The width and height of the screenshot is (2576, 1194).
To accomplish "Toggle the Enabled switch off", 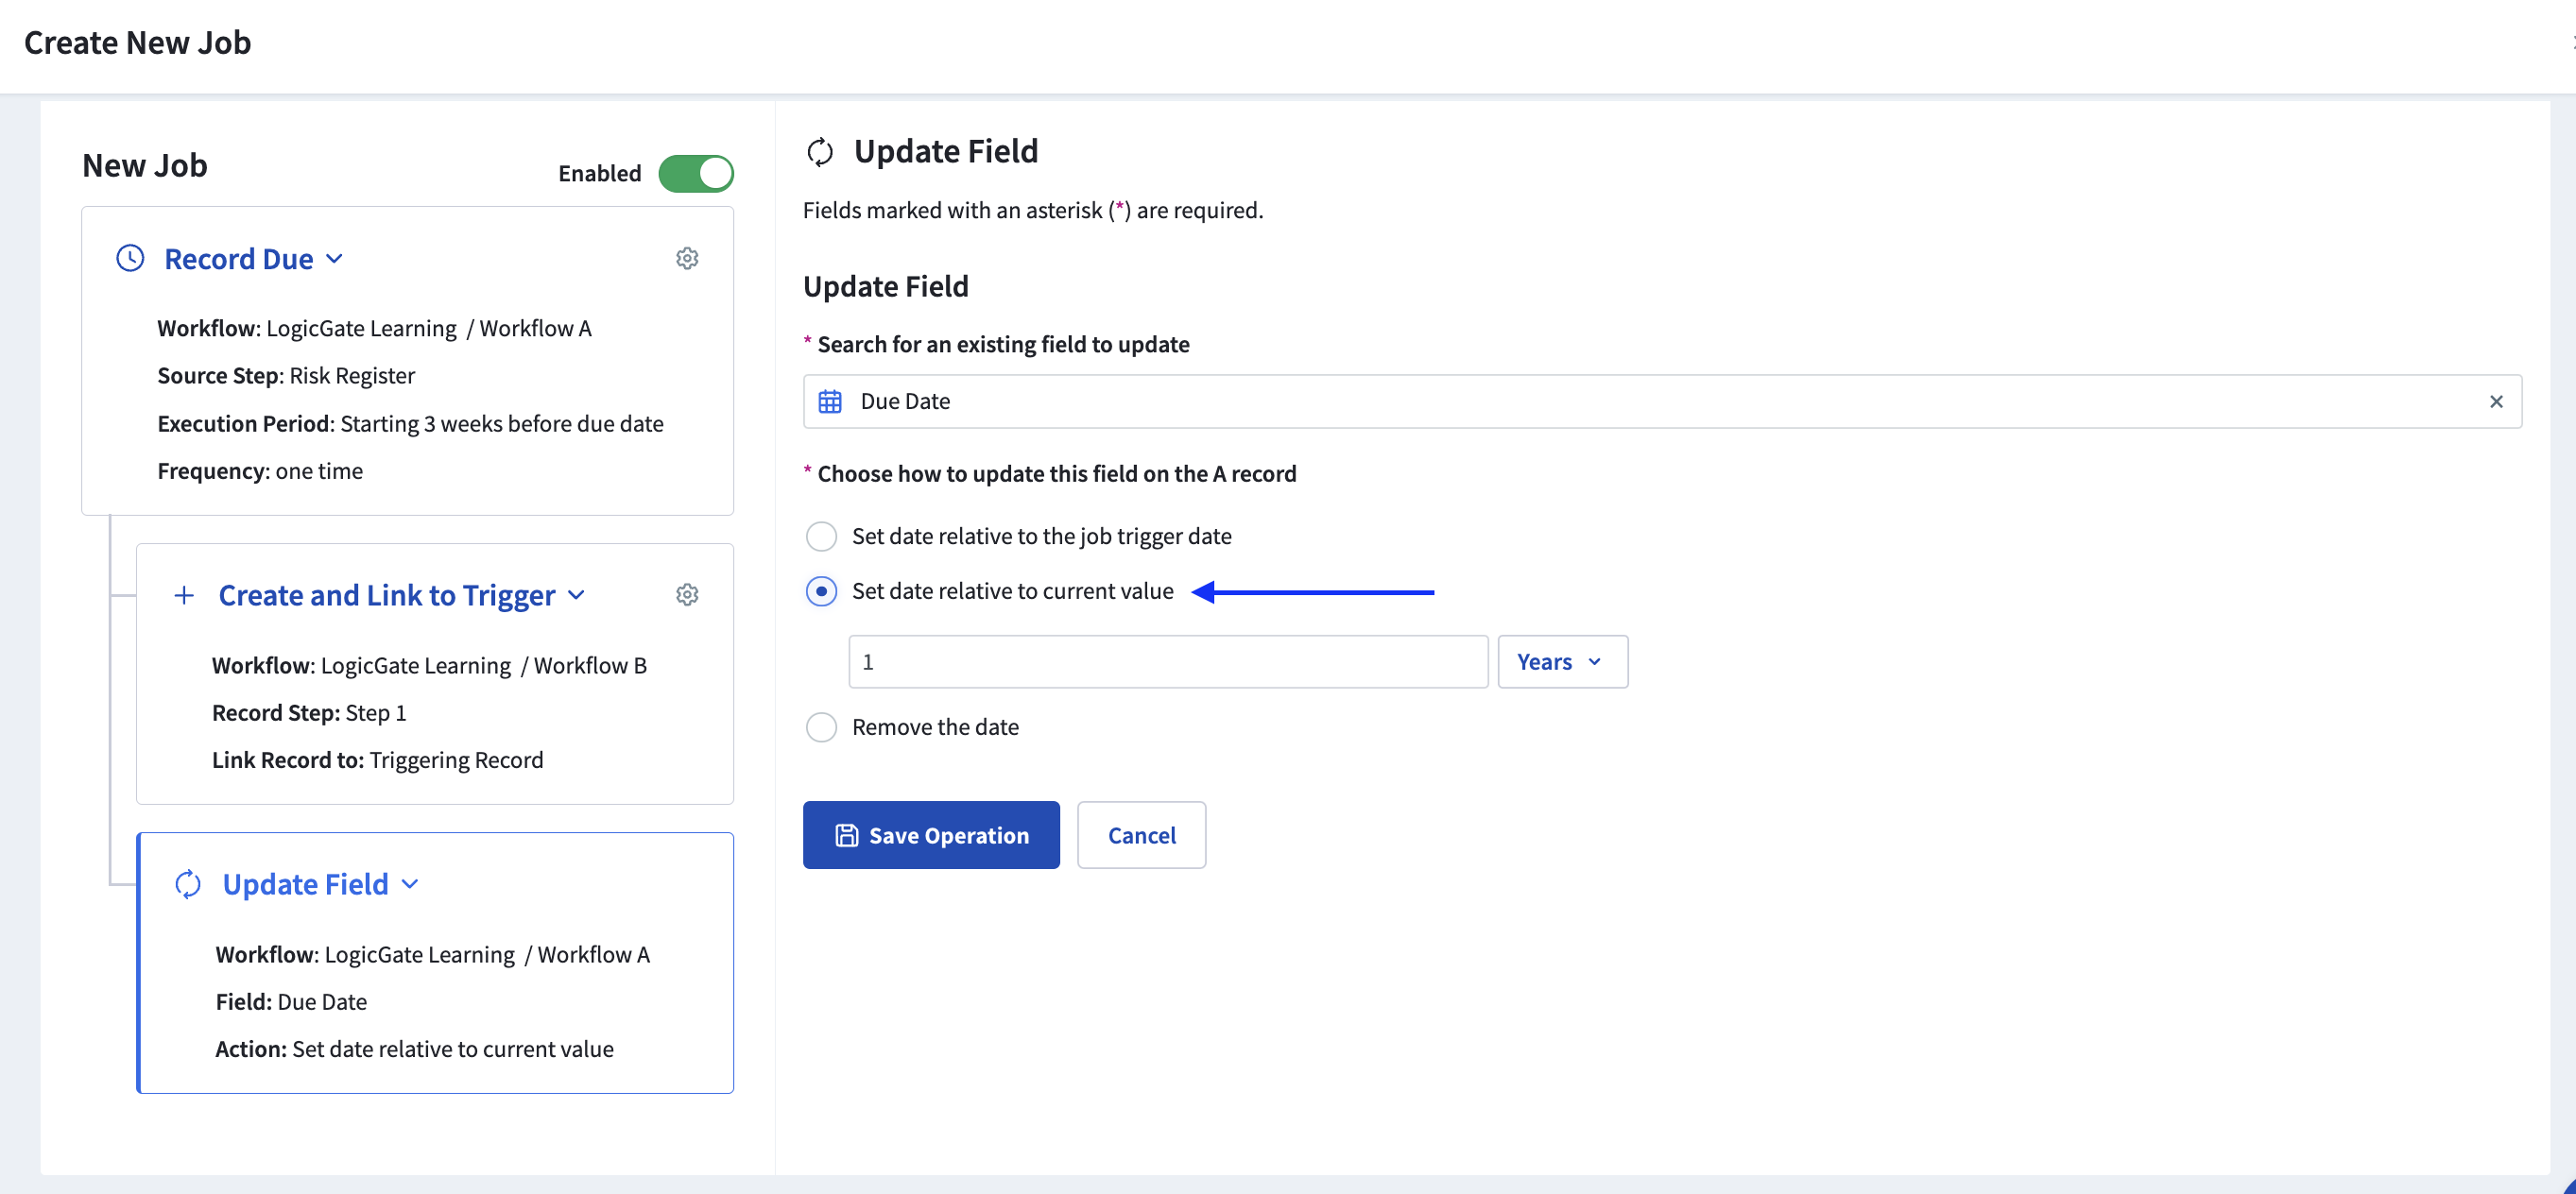I will tap(696, 174).
